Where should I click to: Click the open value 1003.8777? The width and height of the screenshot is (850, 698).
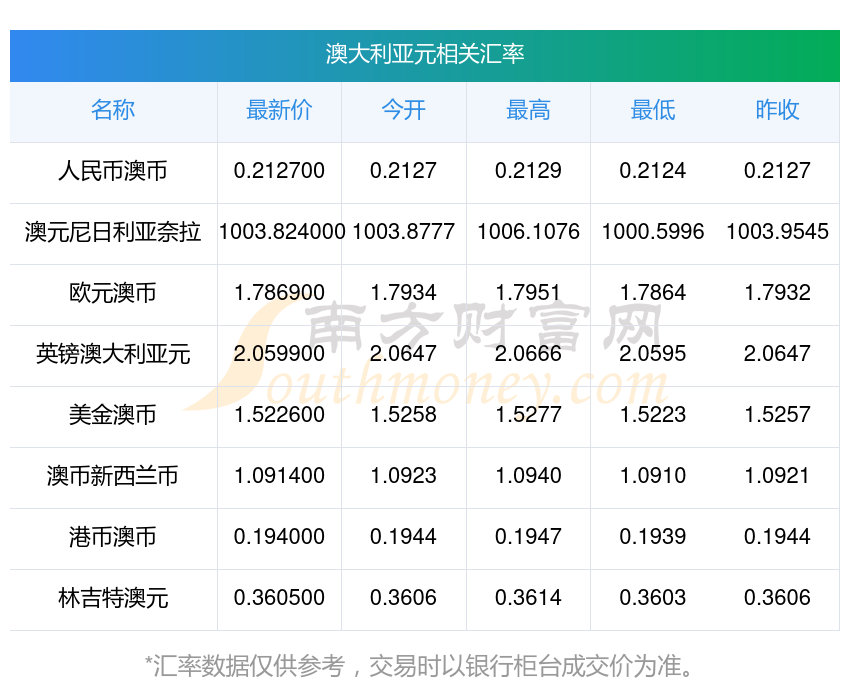[403, 232]
